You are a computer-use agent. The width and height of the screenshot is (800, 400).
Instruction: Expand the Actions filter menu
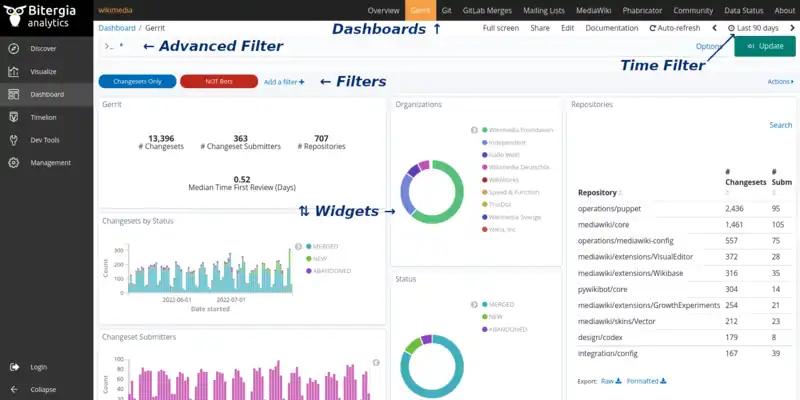[780, 81]
